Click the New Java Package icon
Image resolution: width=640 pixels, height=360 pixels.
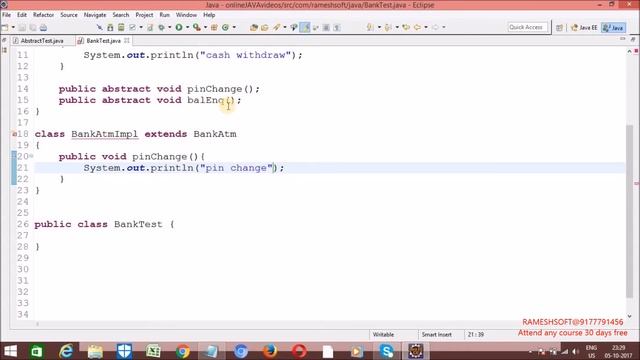point(214,27)
